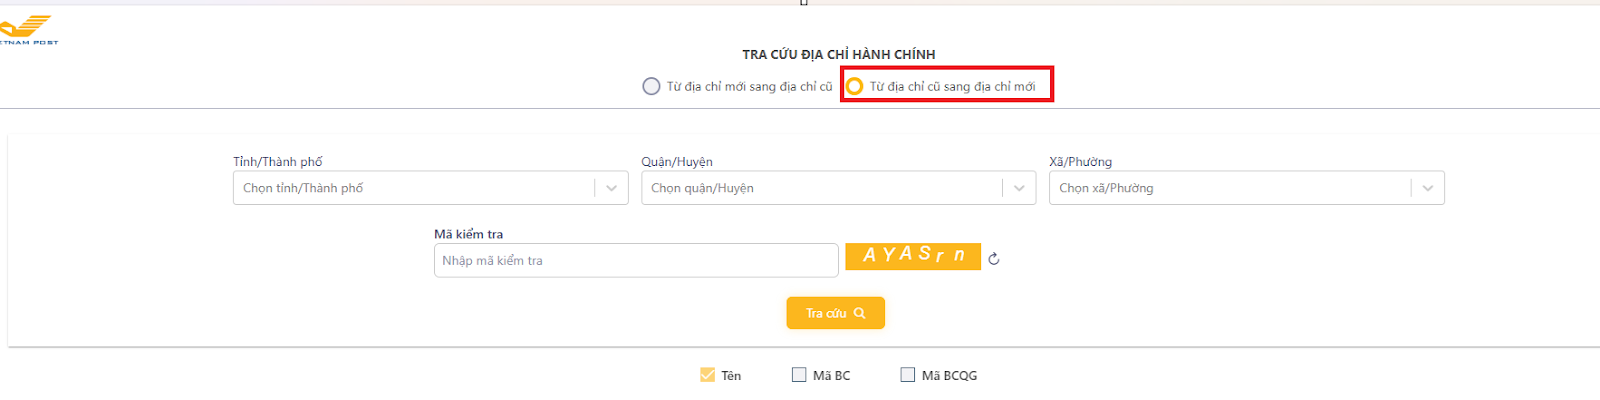Viewport: 1600px width, 400px height.
Task: Expand the Tỉnh/Thành phố chevron arrow
Action: (611, 188)
